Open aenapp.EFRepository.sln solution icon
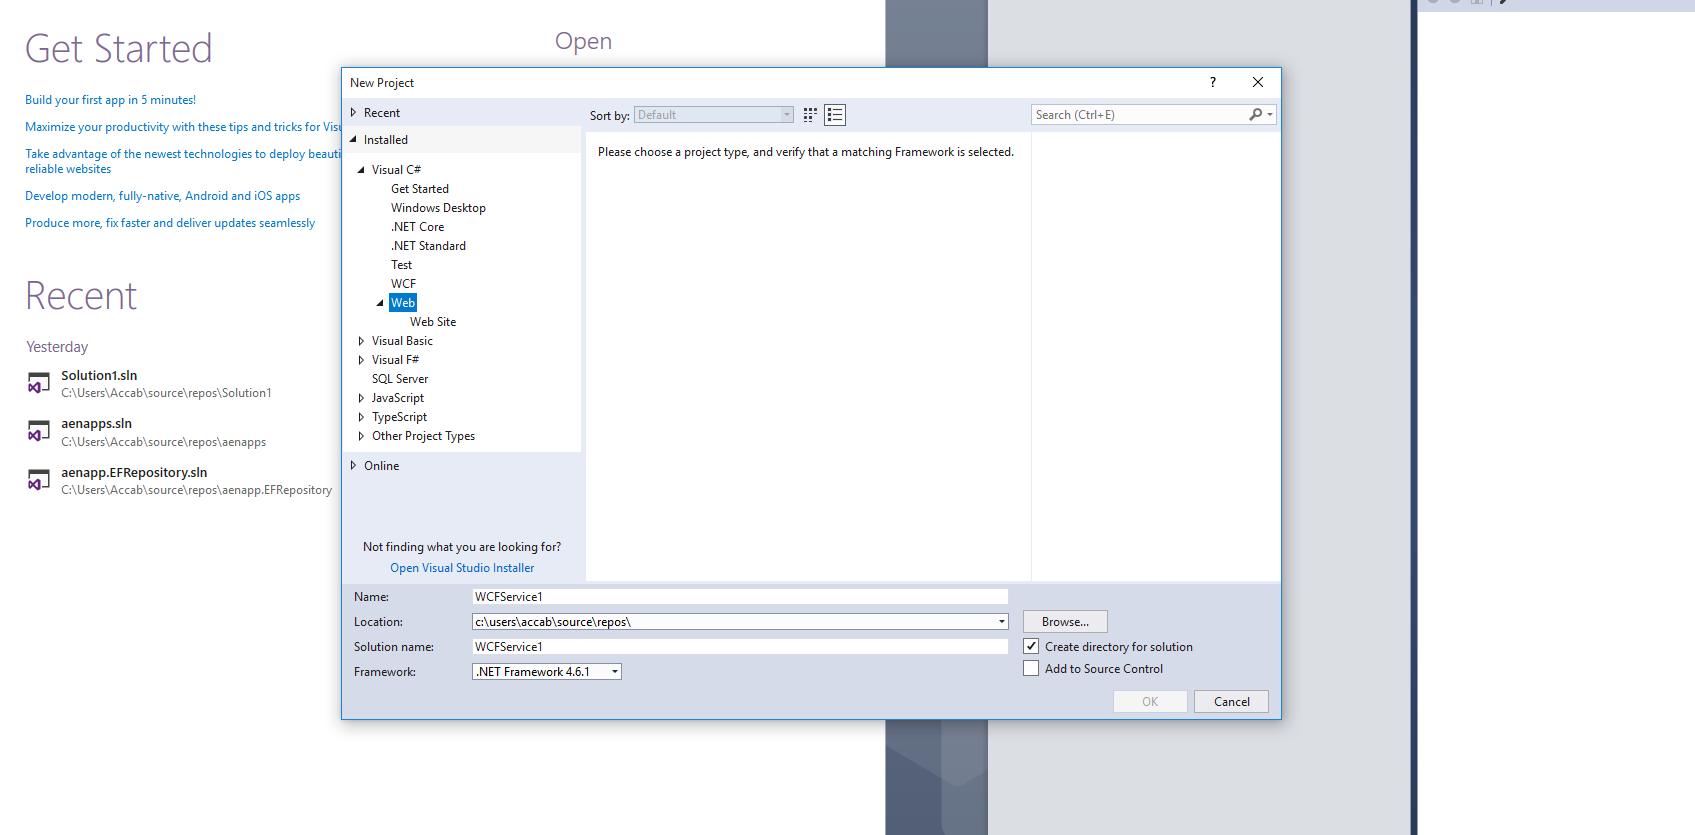This screenshot has width=1695, height=835. point(39,481)
